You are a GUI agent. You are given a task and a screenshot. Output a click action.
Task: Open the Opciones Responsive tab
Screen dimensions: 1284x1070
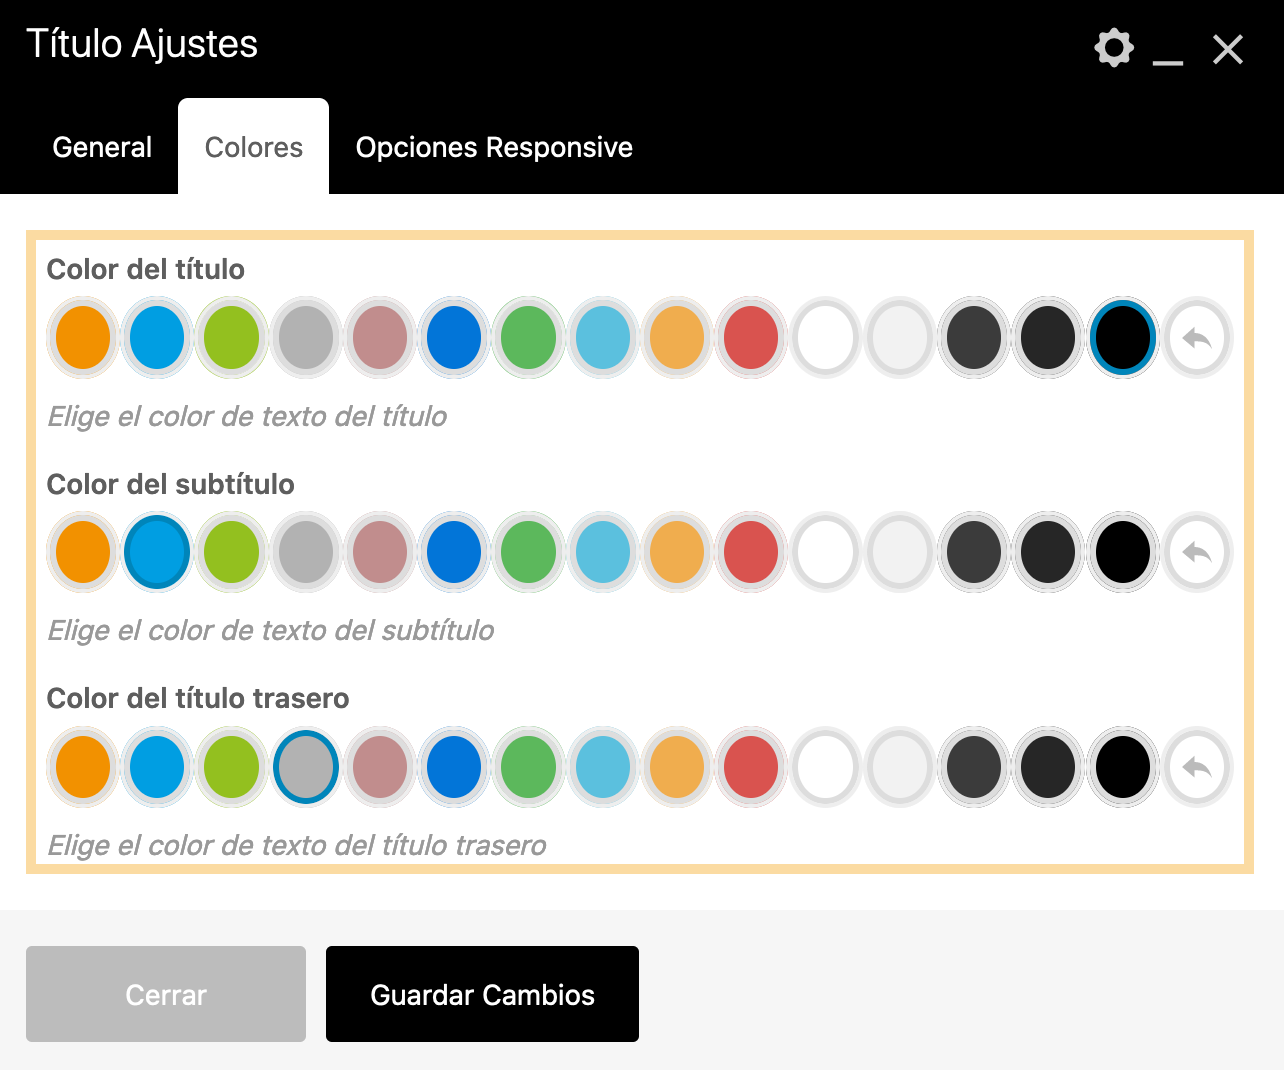pyautogui.click(x=494, y=147)
